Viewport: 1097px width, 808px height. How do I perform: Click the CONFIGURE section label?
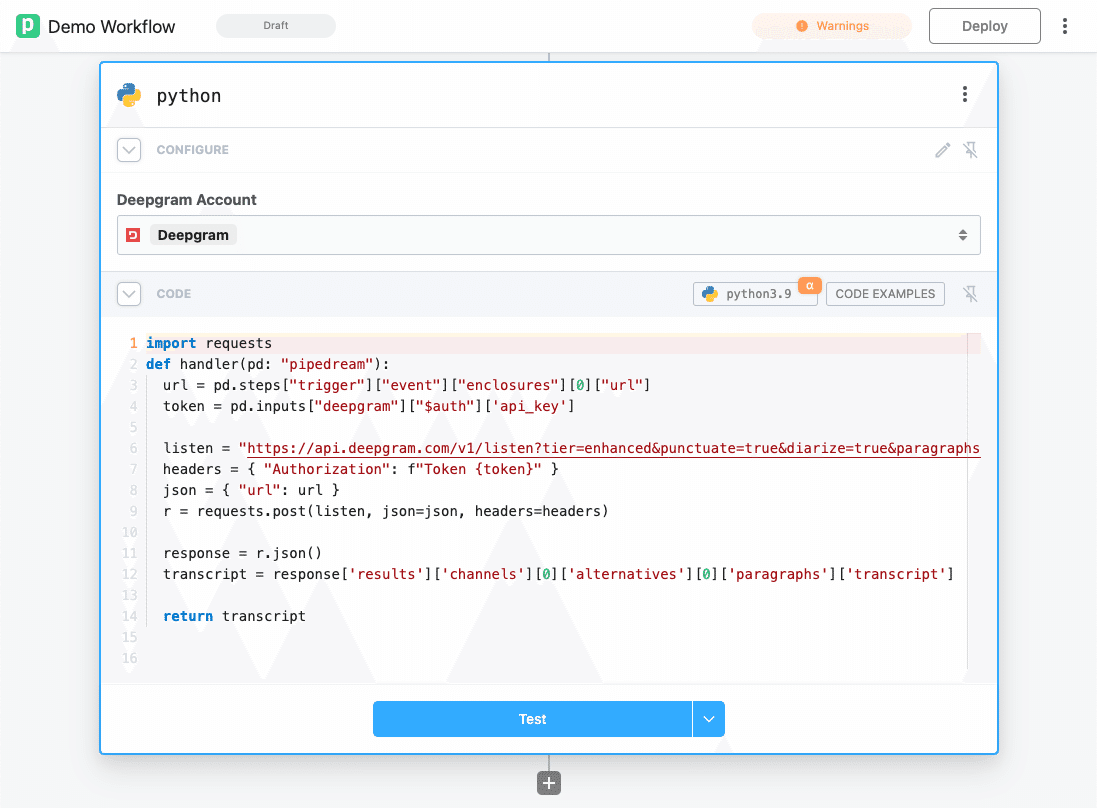point(192,150)
